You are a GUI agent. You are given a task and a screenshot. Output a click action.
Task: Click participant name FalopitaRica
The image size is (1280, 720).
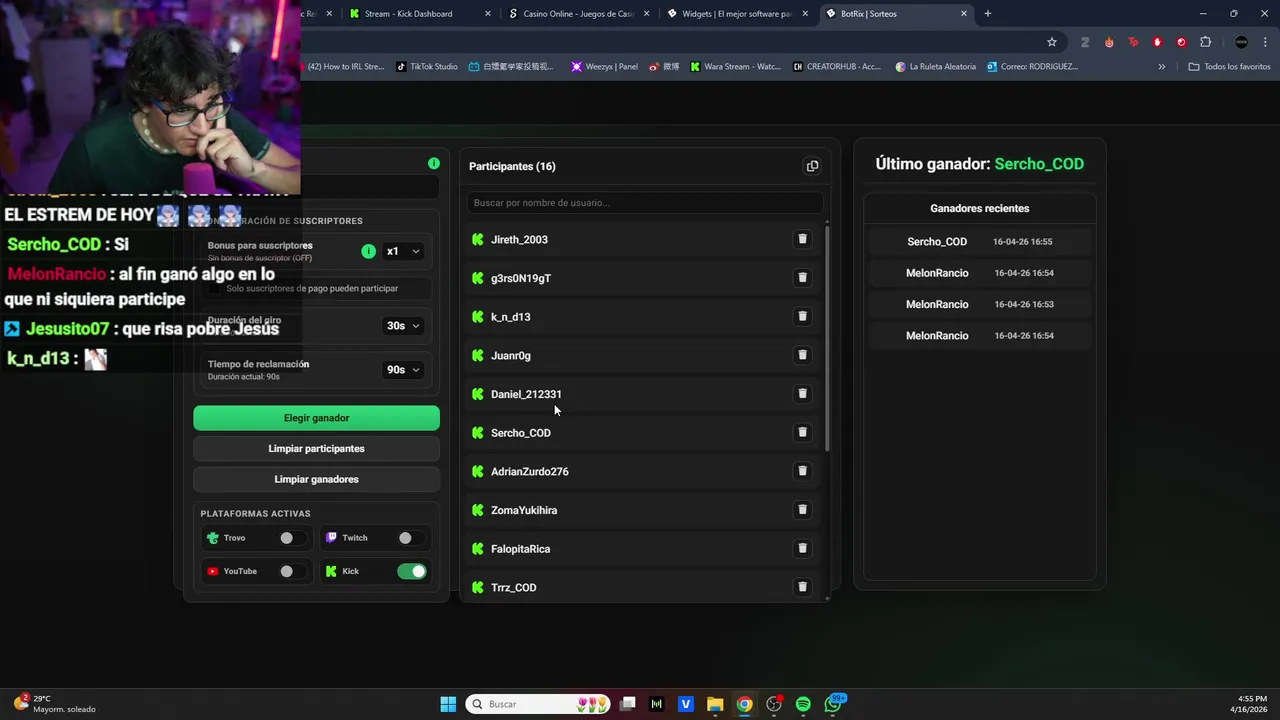tap(520, 549)
